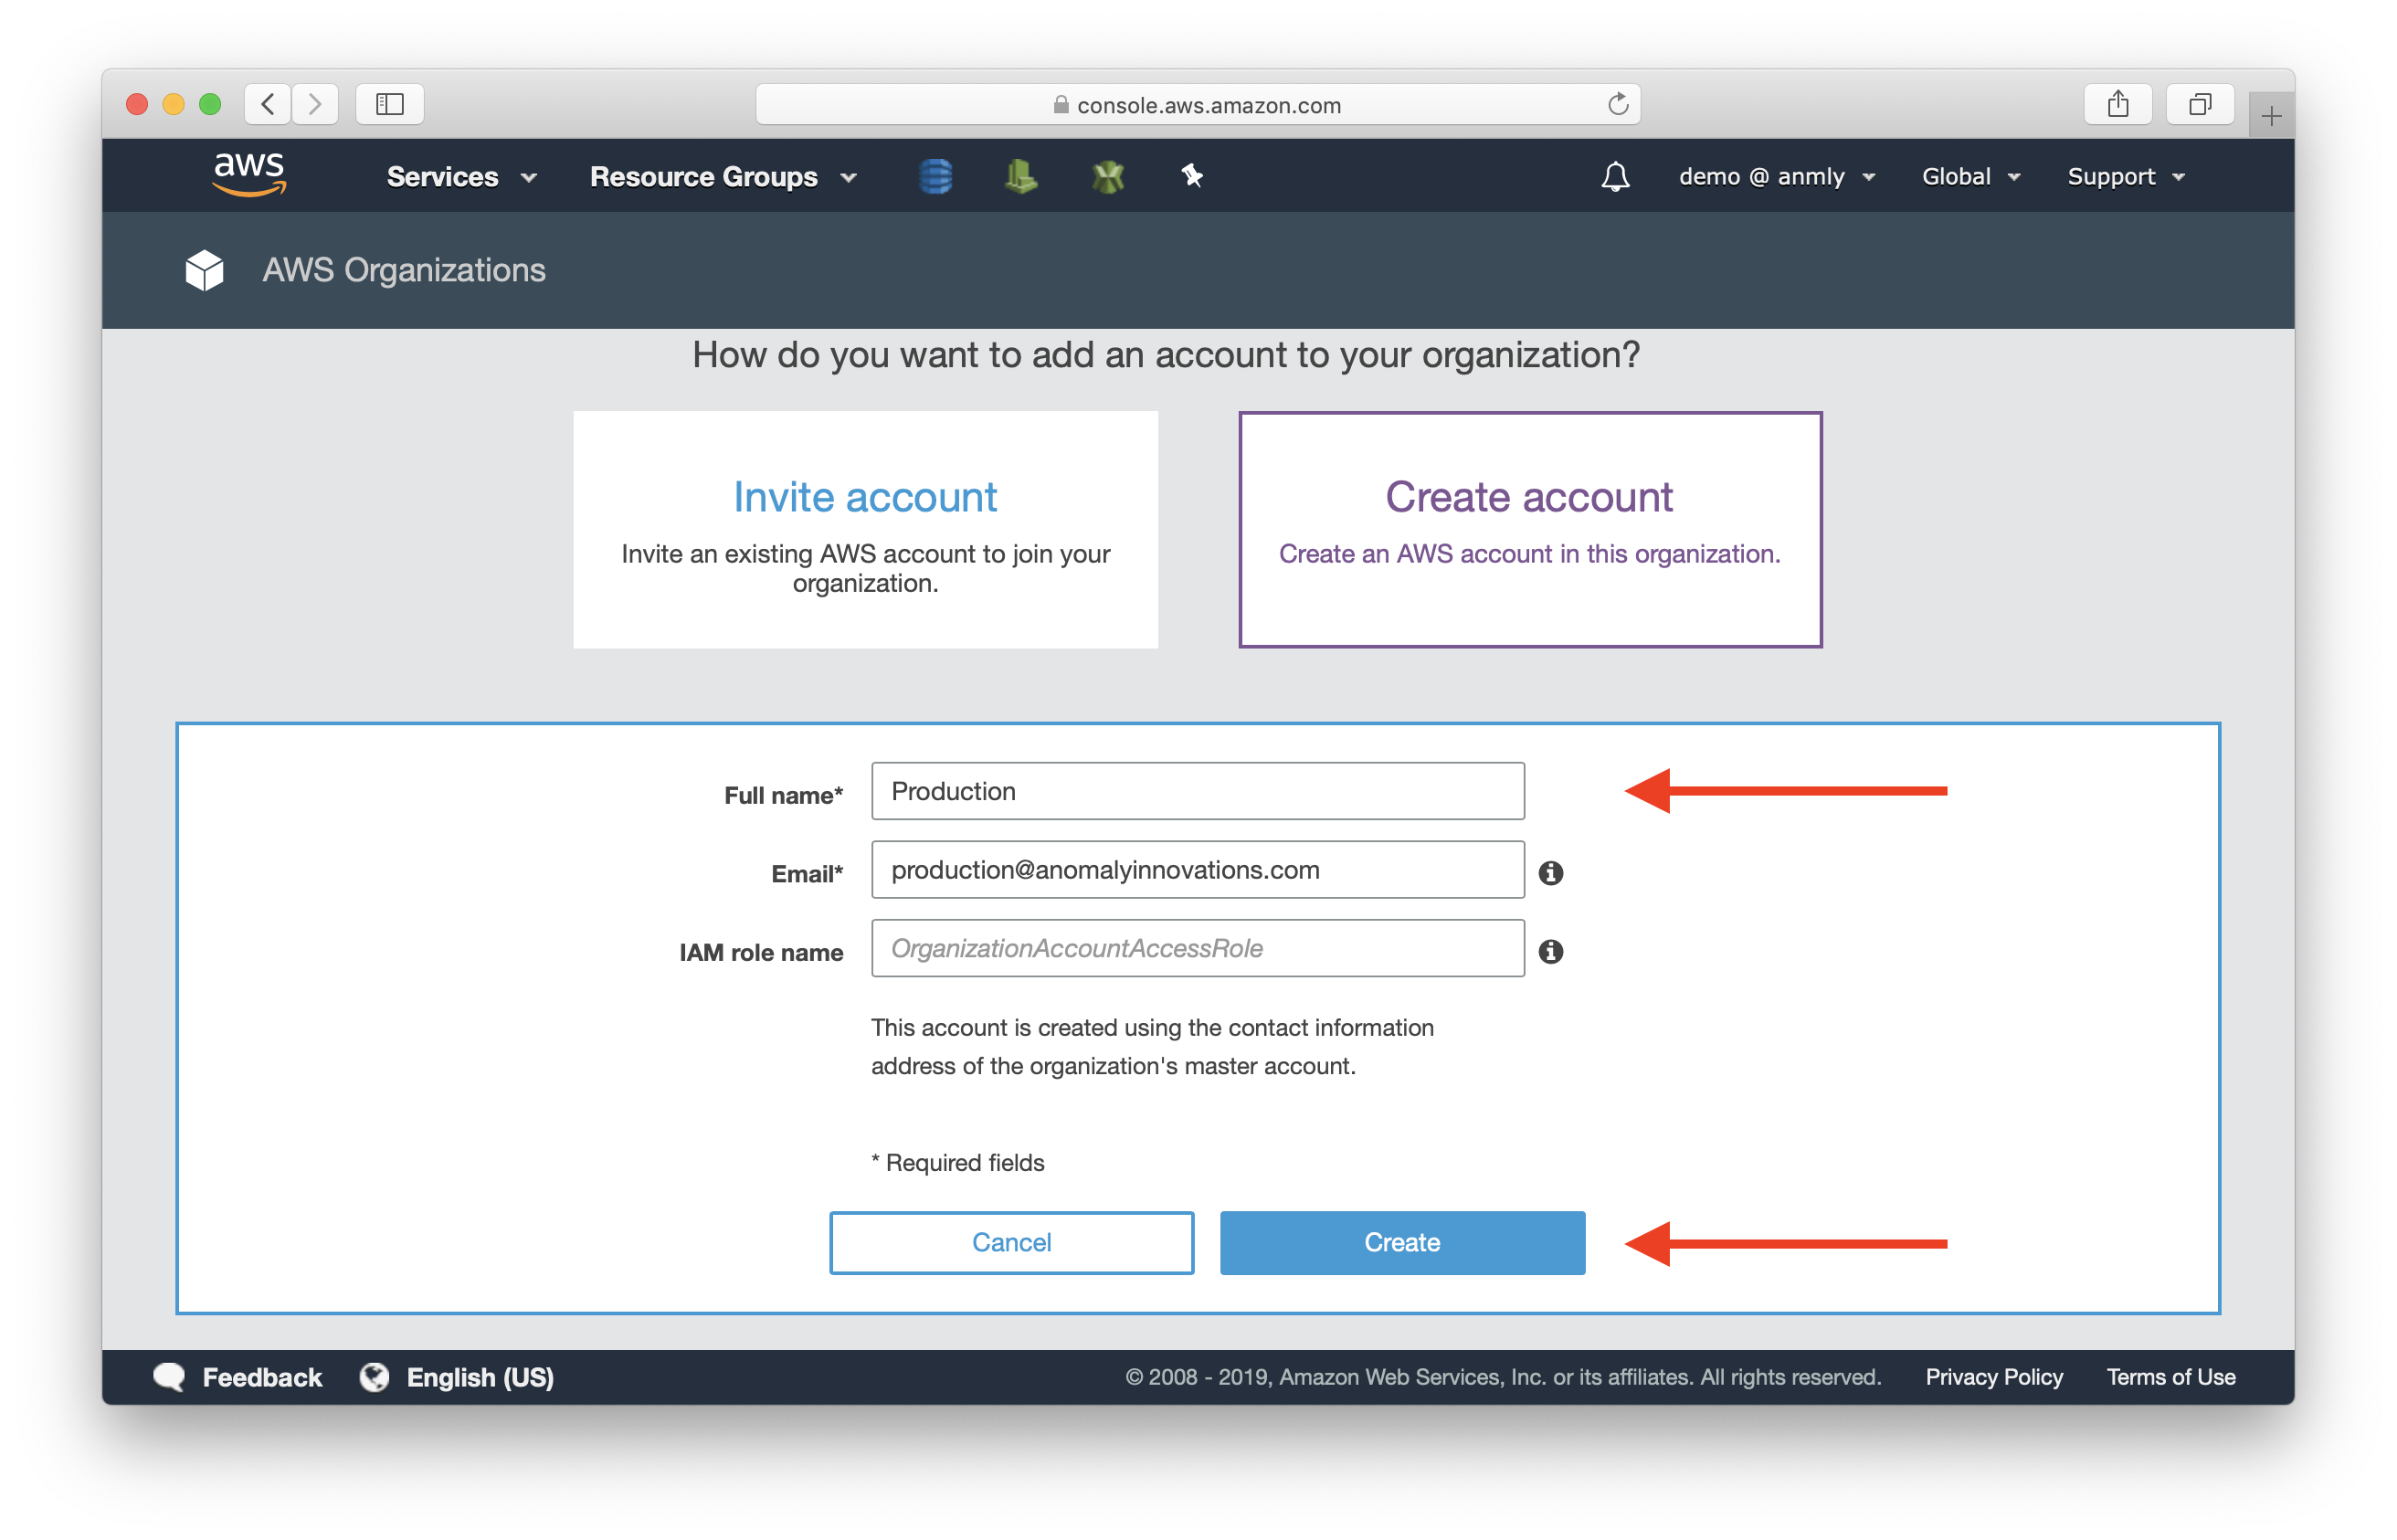Open the Support menu
The height and width of the screenshot is (1540, 2397).
2123,174
